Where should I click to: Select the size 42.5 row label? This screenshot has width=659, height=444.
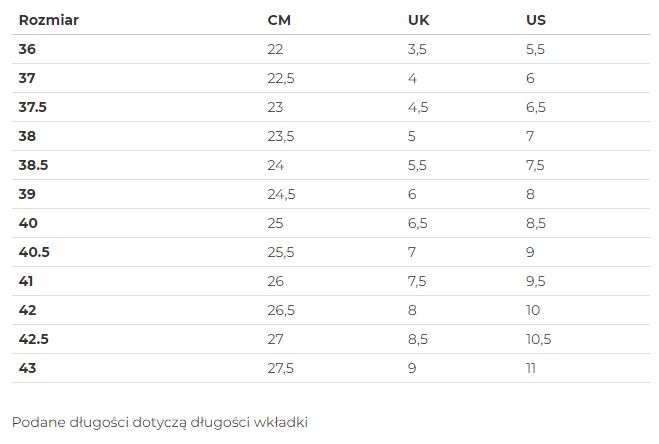34,339
